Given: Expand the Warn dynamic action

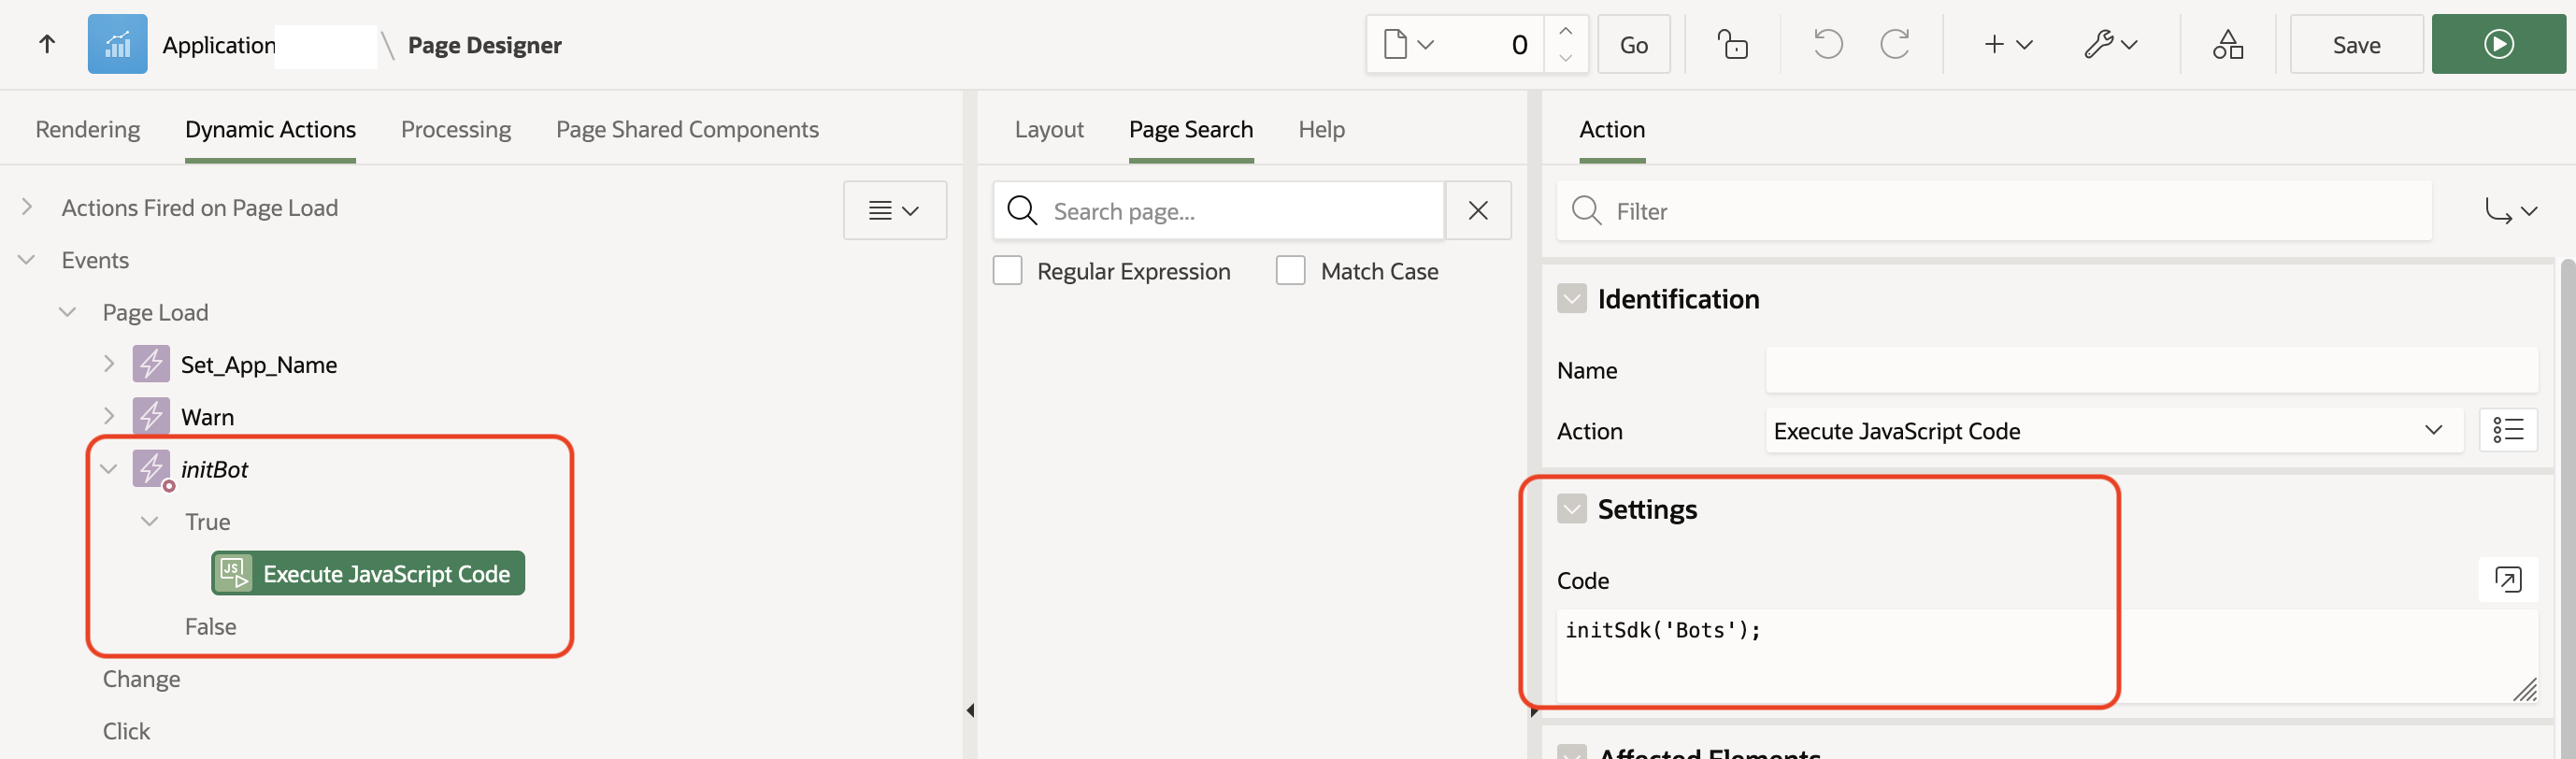Looking at the screenshot, I should pyautogui.click(x=109, y=416).
